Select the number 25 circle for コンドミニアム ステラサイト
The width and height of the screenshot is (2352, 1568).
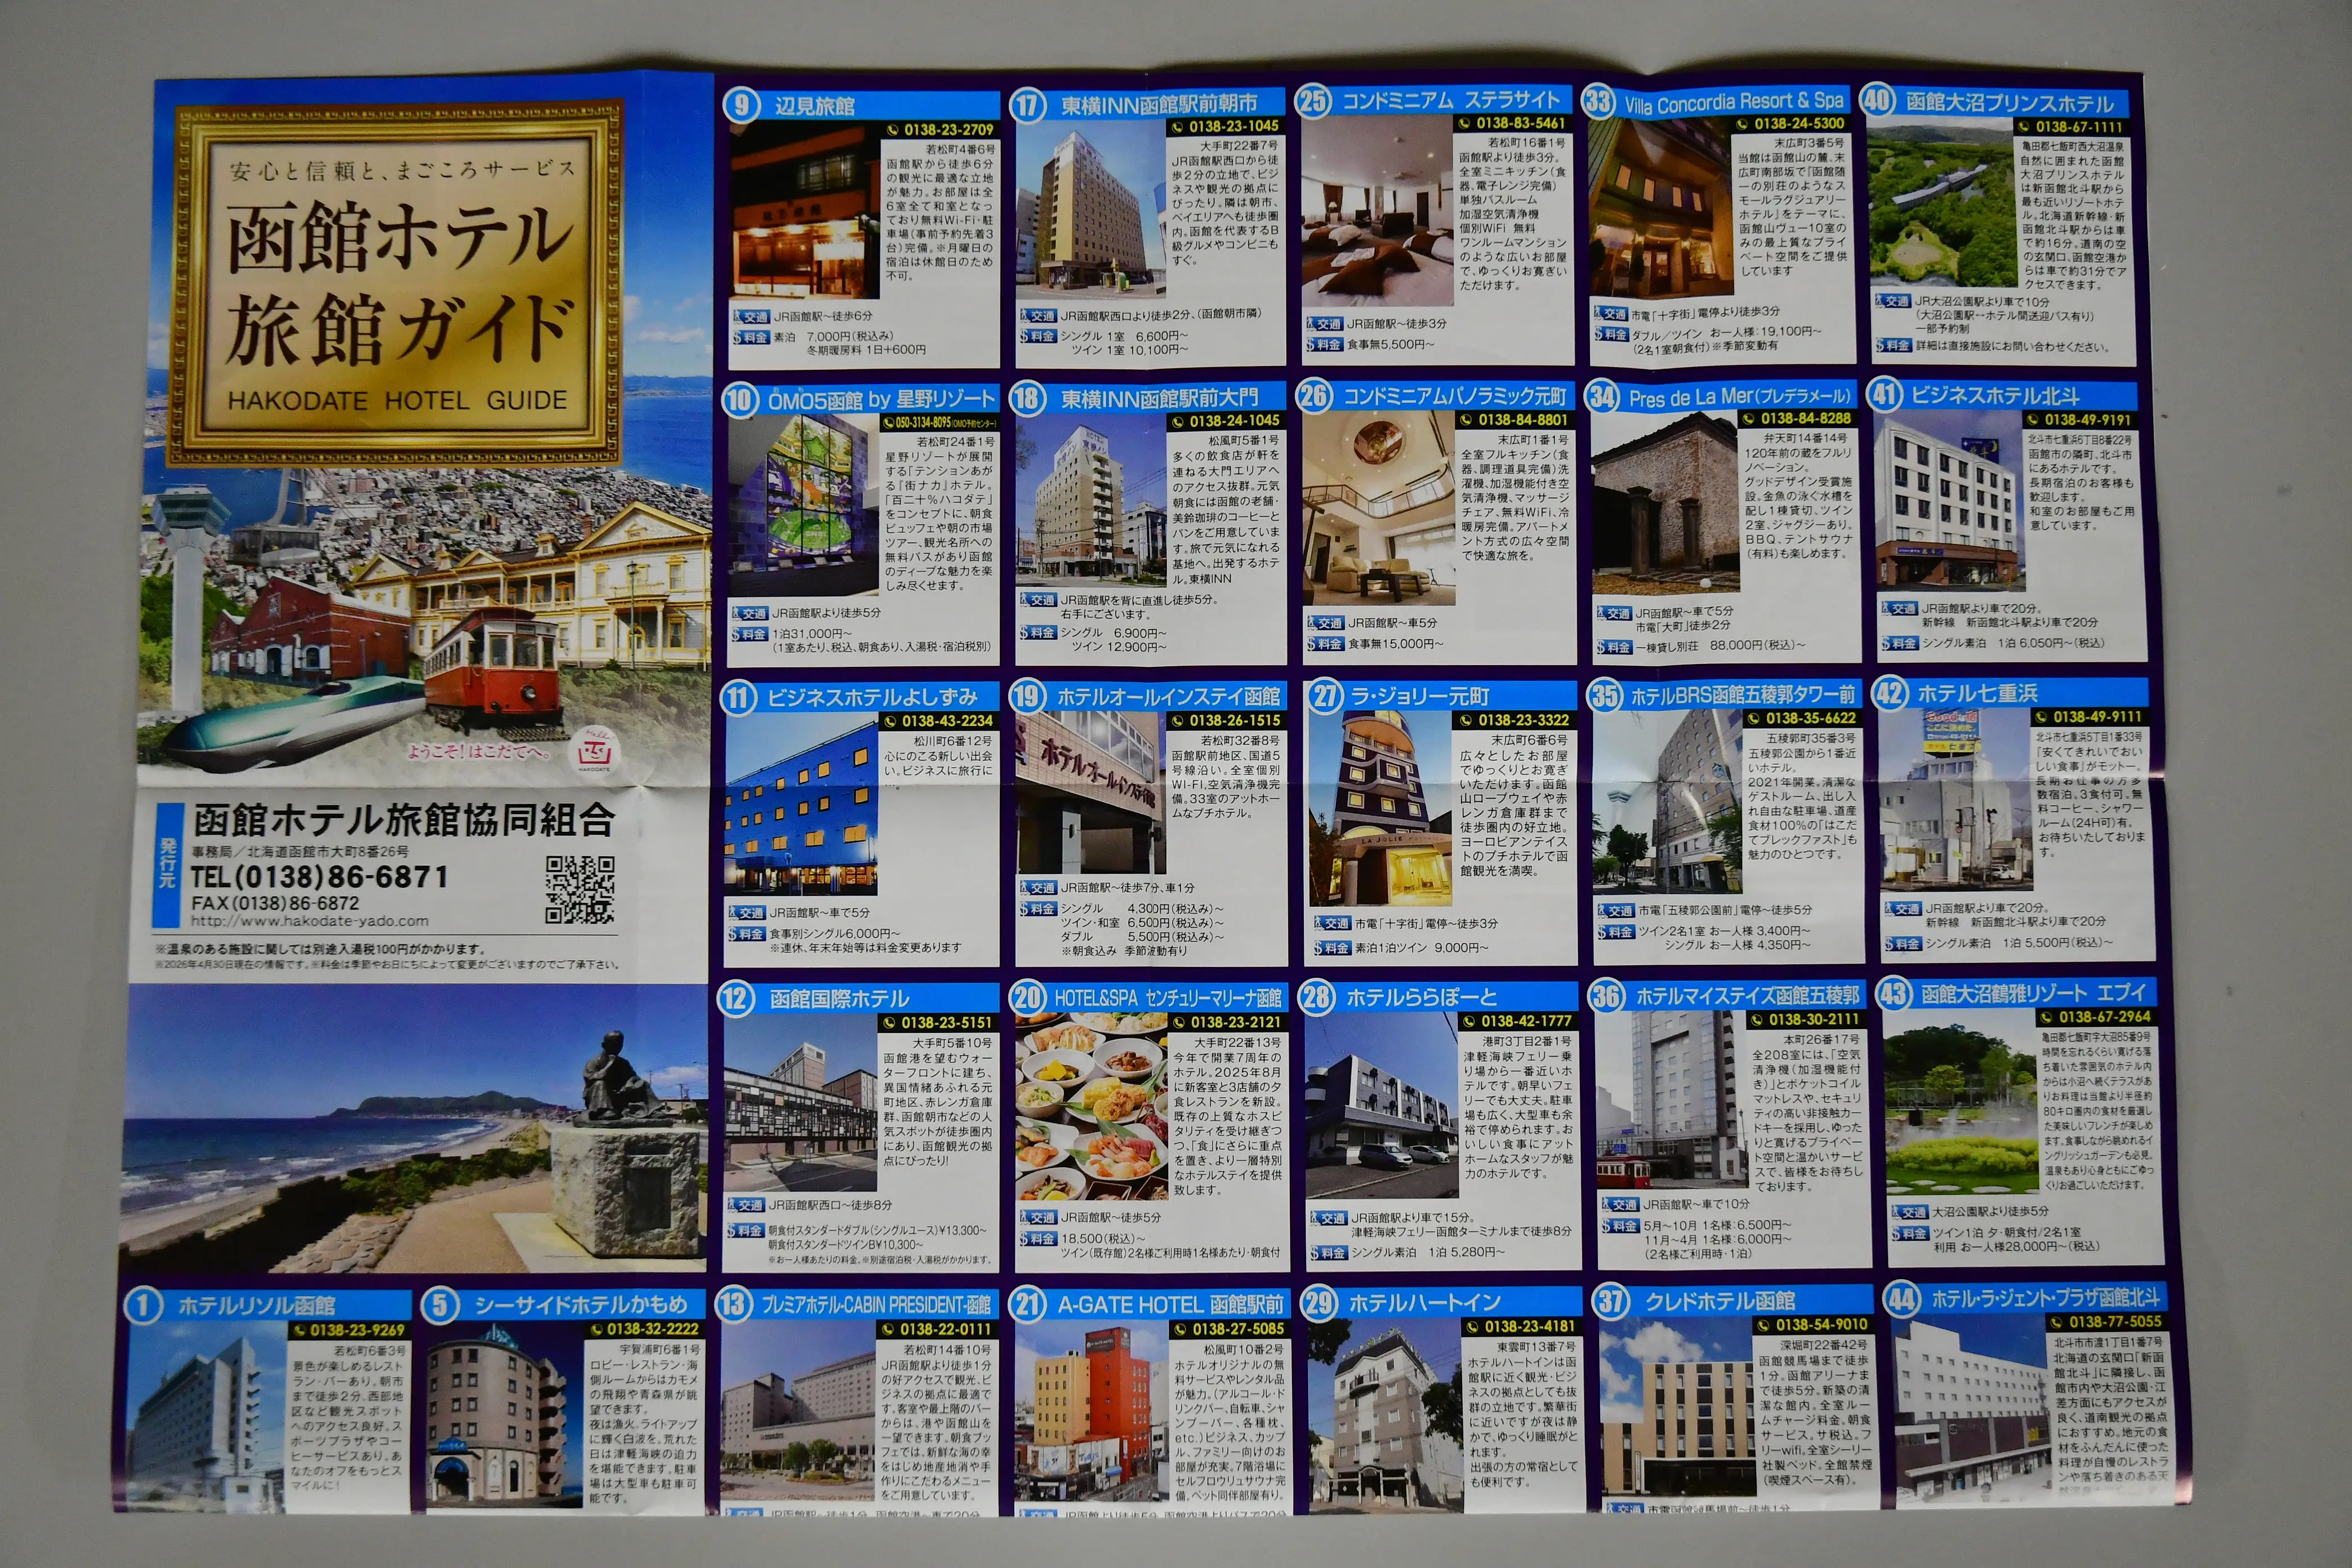(1313, 101)
